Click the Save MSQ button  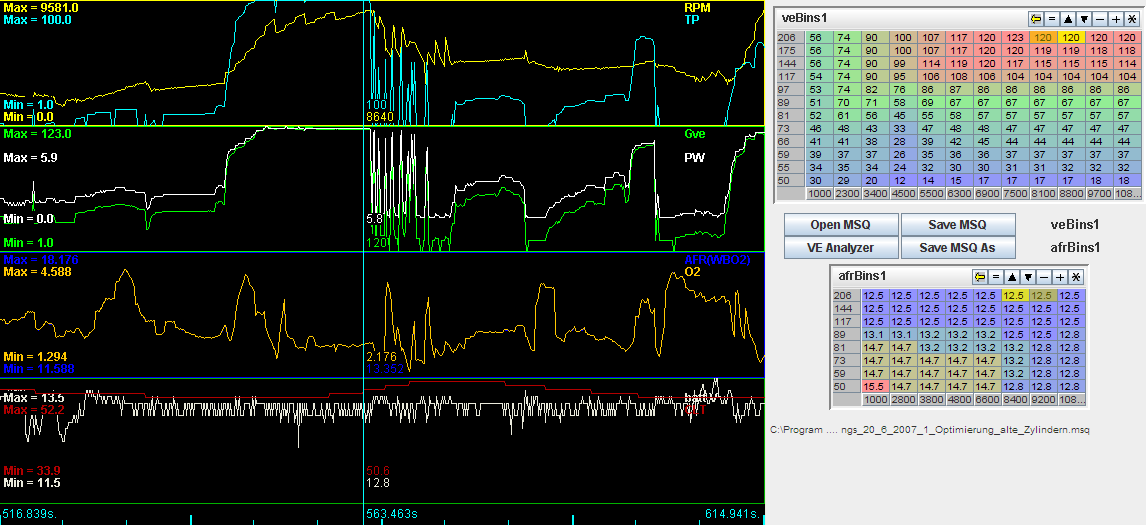pyautogui.click(x=957, y=224)
